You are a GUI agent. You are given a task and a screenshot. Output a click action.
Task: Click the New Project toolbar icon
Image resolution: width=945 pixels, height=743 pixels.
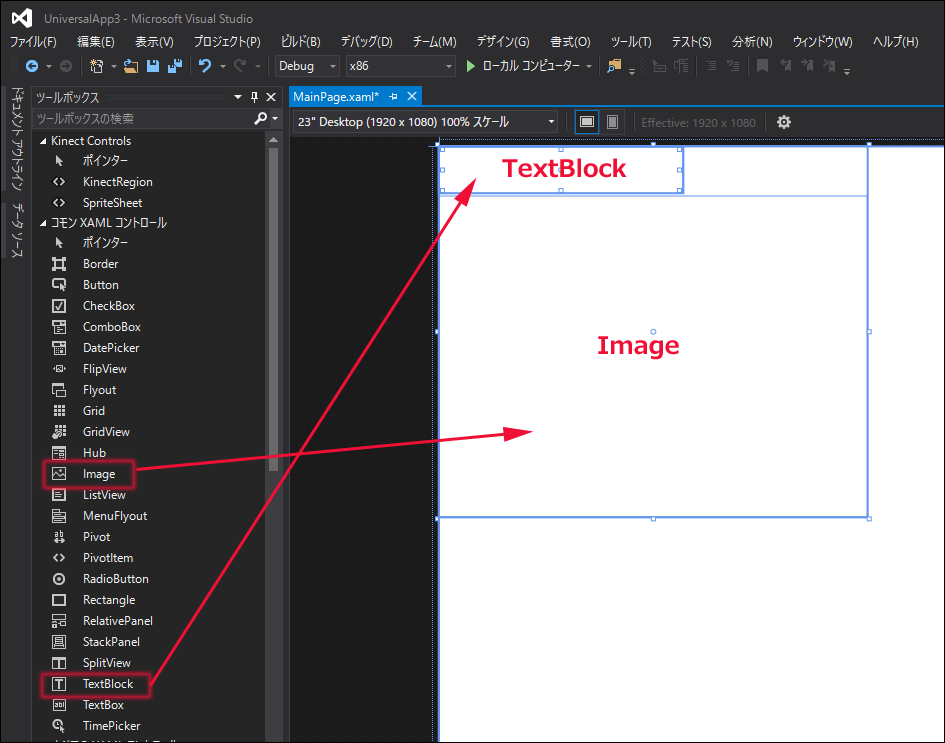coord(96,66)
